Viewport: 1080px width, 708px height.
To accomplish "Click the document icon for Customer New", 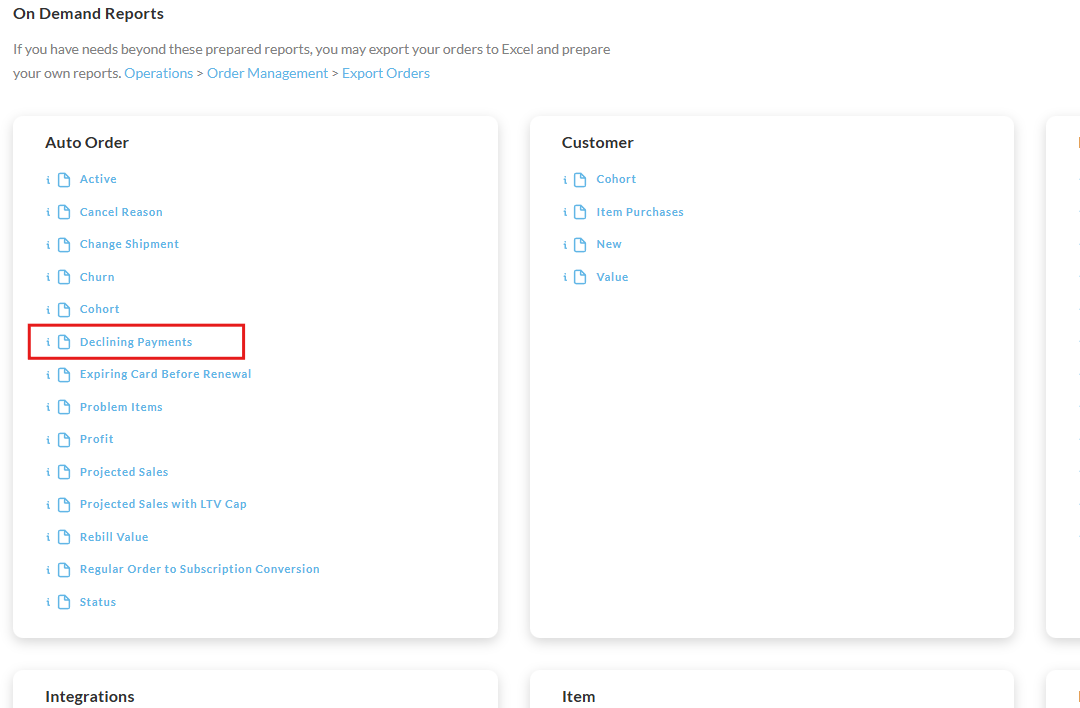I will (581, 244).
